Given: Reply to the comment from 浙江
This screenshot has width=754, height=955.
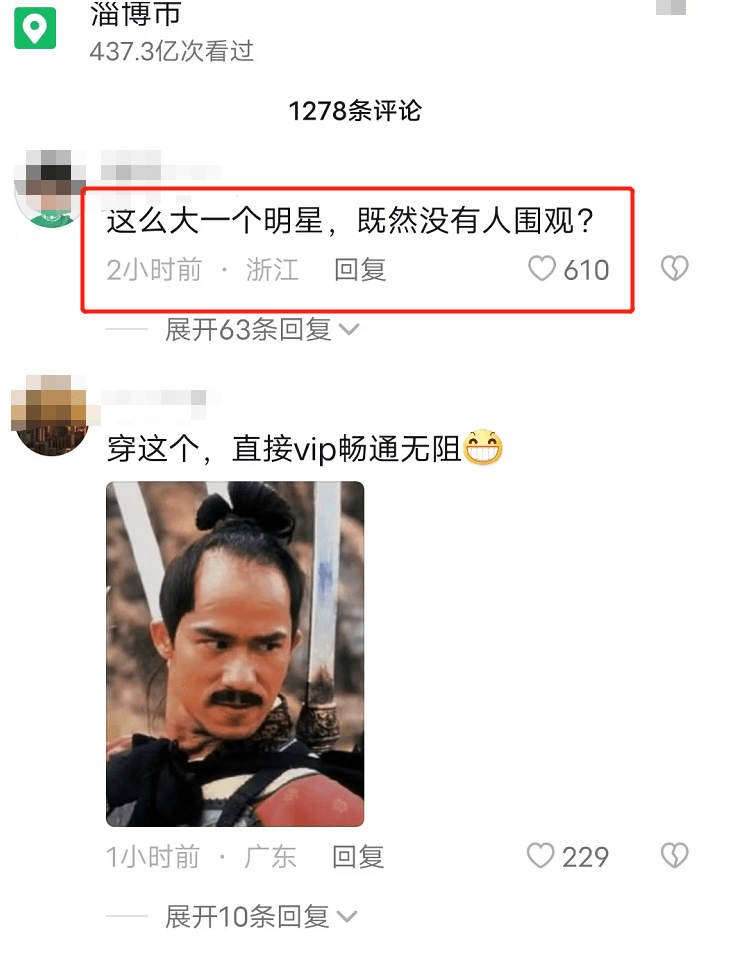Looking at the screenshot, I should pyautogui.click(x=360, y=270).
